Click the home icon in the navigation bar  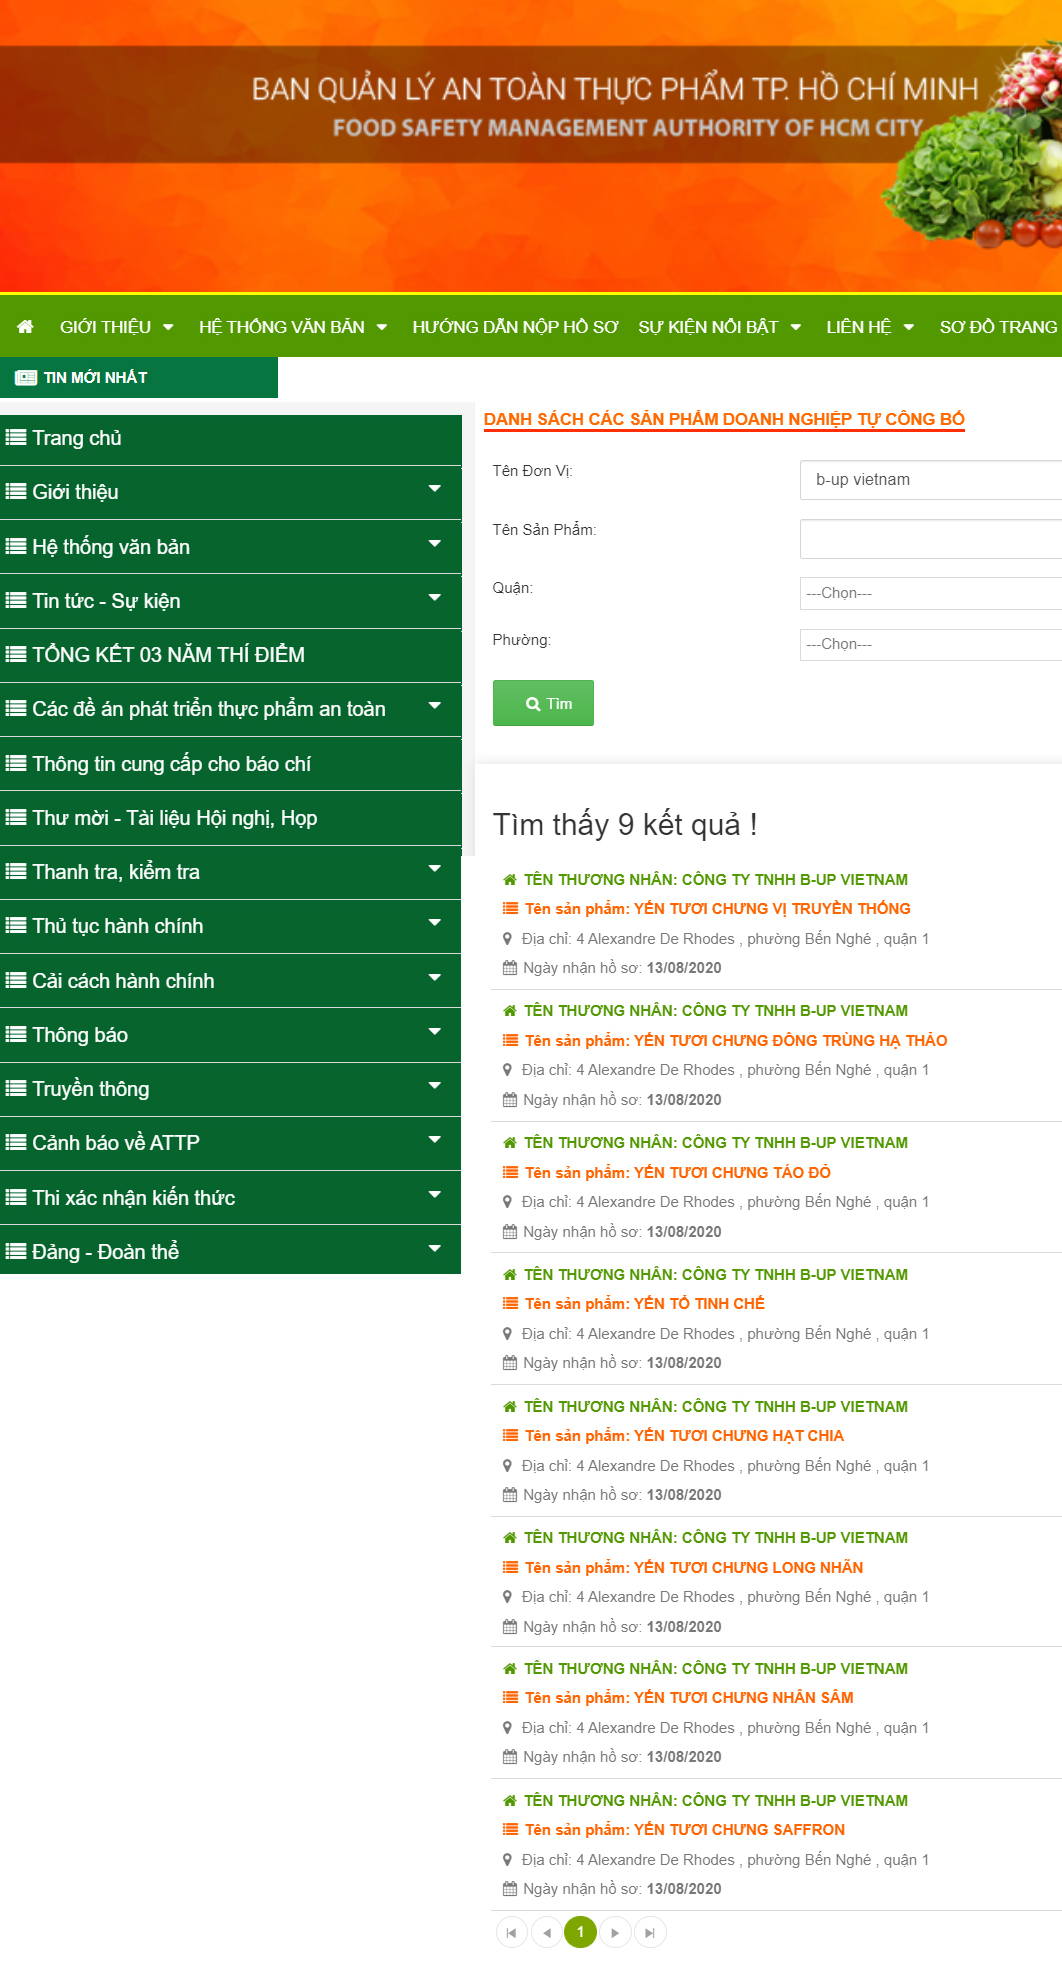(25, 327)
